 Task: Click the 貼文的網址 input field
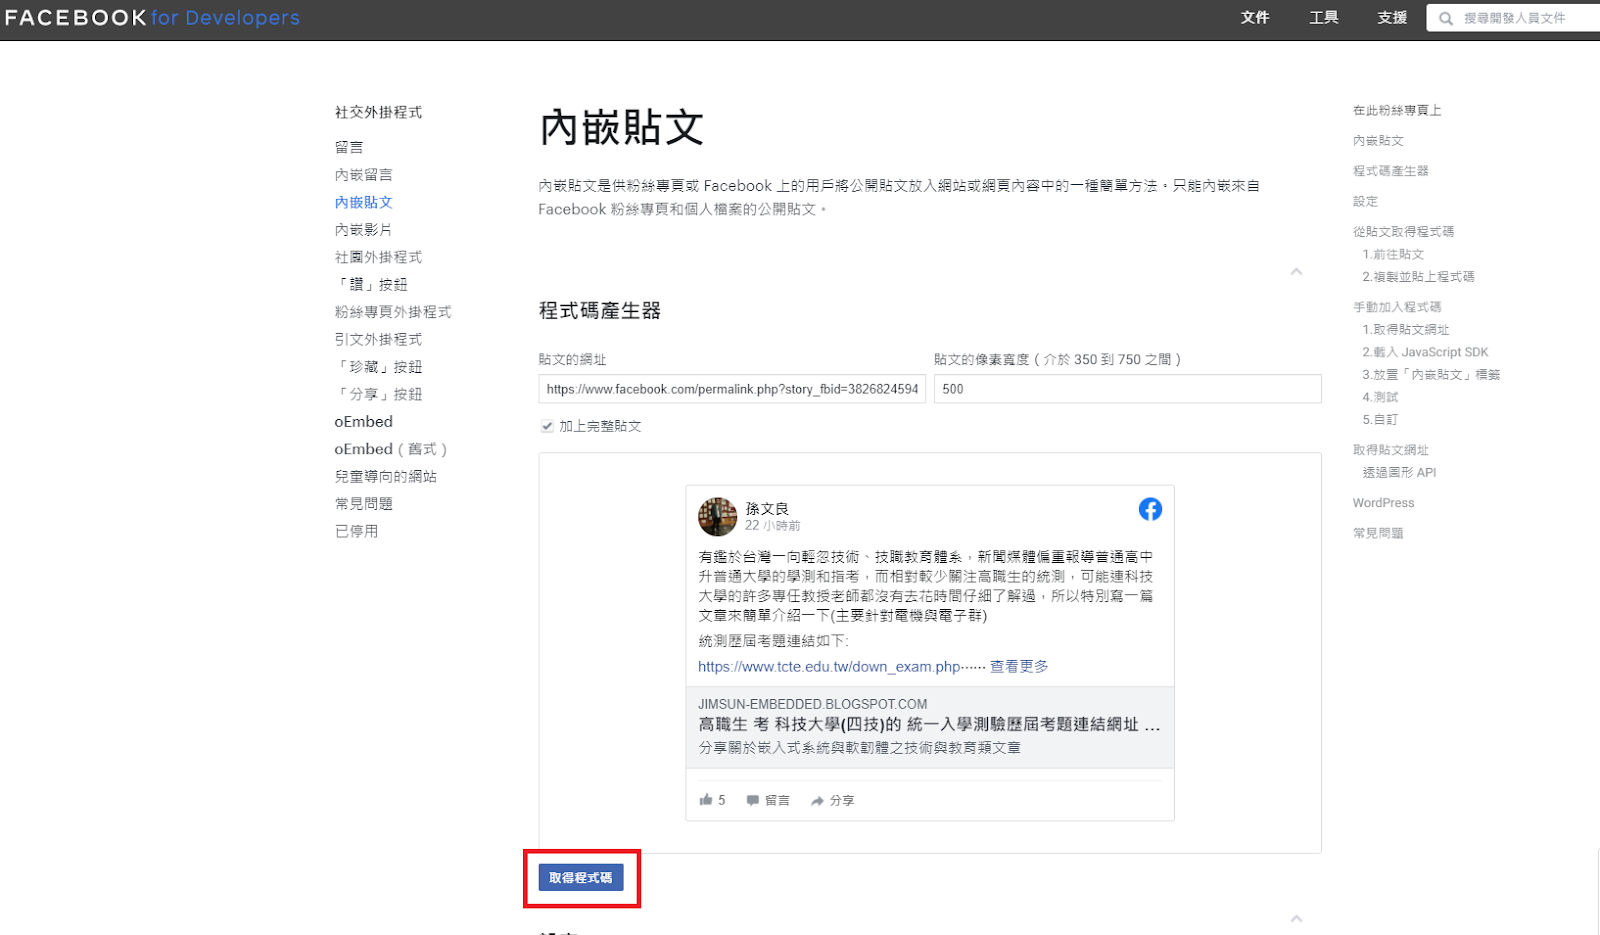[x=732, y=389]
